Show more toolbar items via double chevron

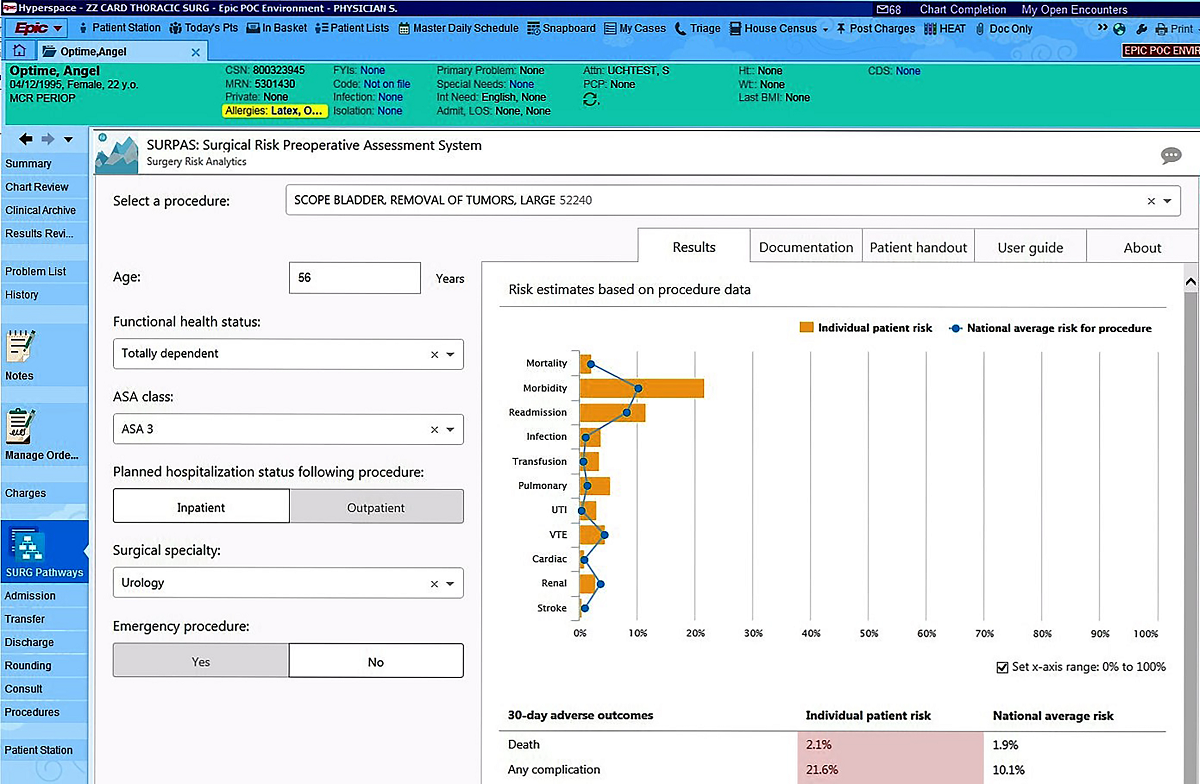click(x=1104, y=28)
